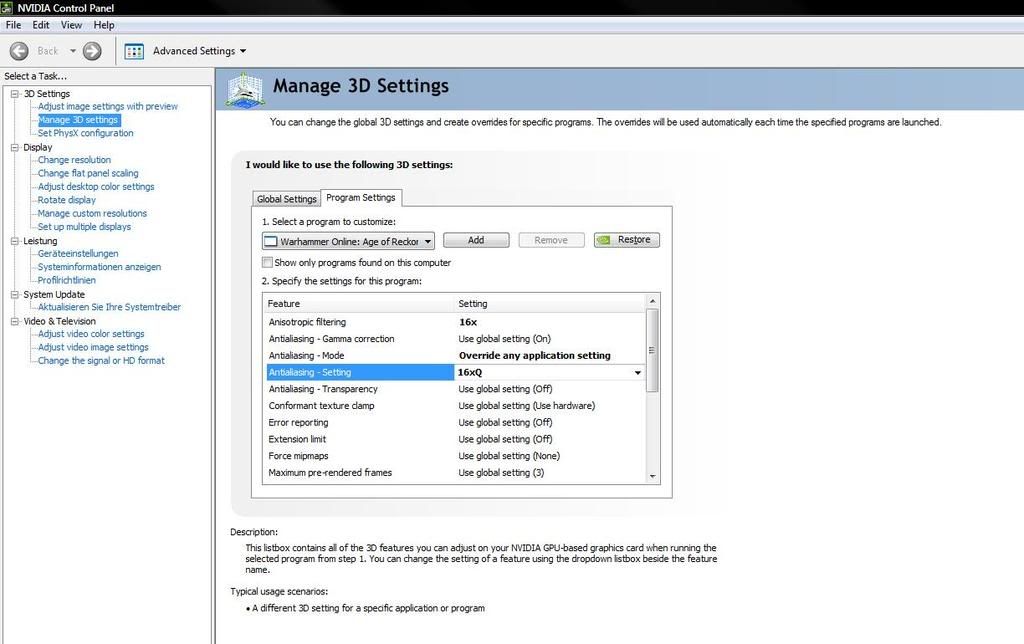Viewport: 1024px width, 644px height.
Task: Open Profilrichtlinien task
Action: click(x=67, y=281)
